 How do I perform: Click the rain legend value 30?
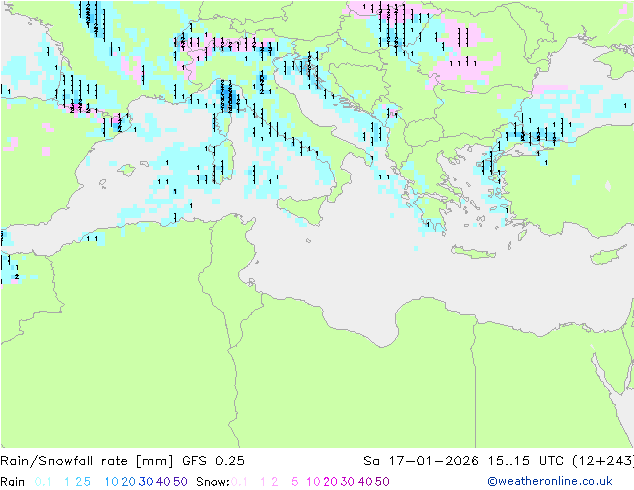click(146, 482)
